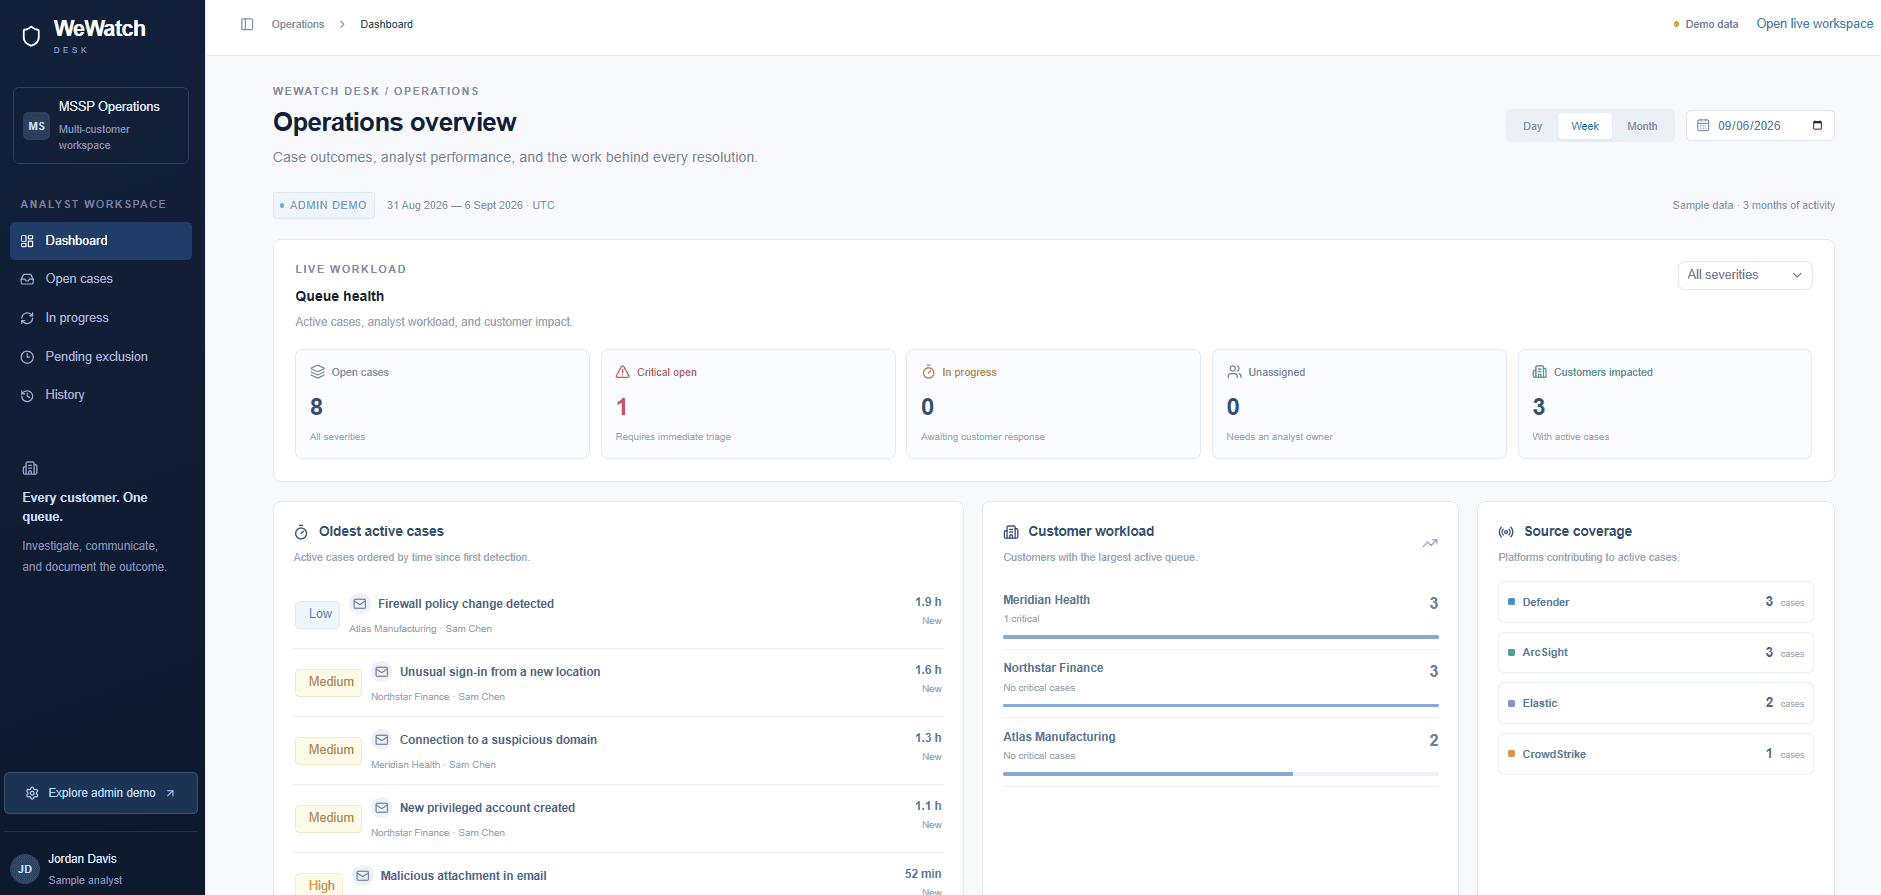Open the ArcSight source coverage row
The height and width of the screenshot is (895, 1881).
tap(1655, 653)
